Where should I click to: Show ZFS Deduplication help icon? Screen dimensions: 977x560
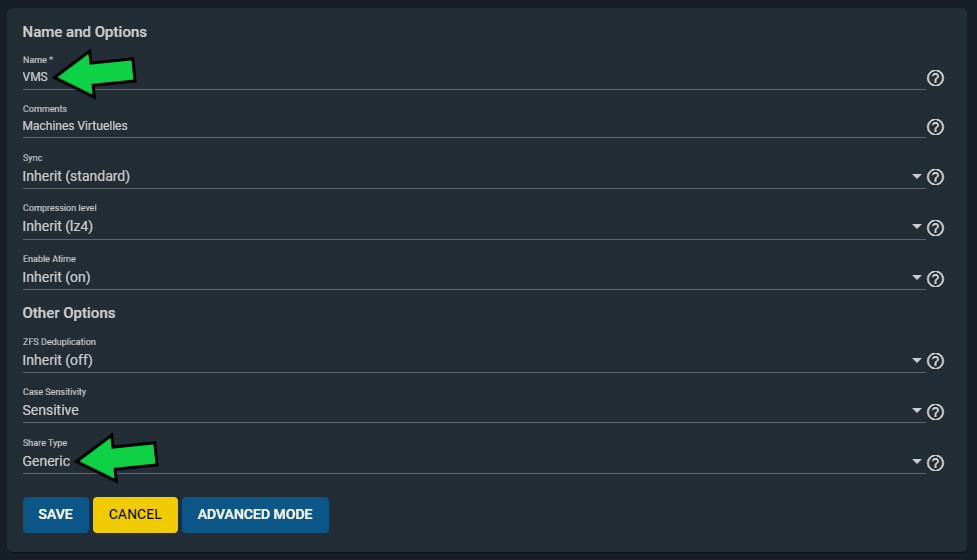(x=935, y=361)
